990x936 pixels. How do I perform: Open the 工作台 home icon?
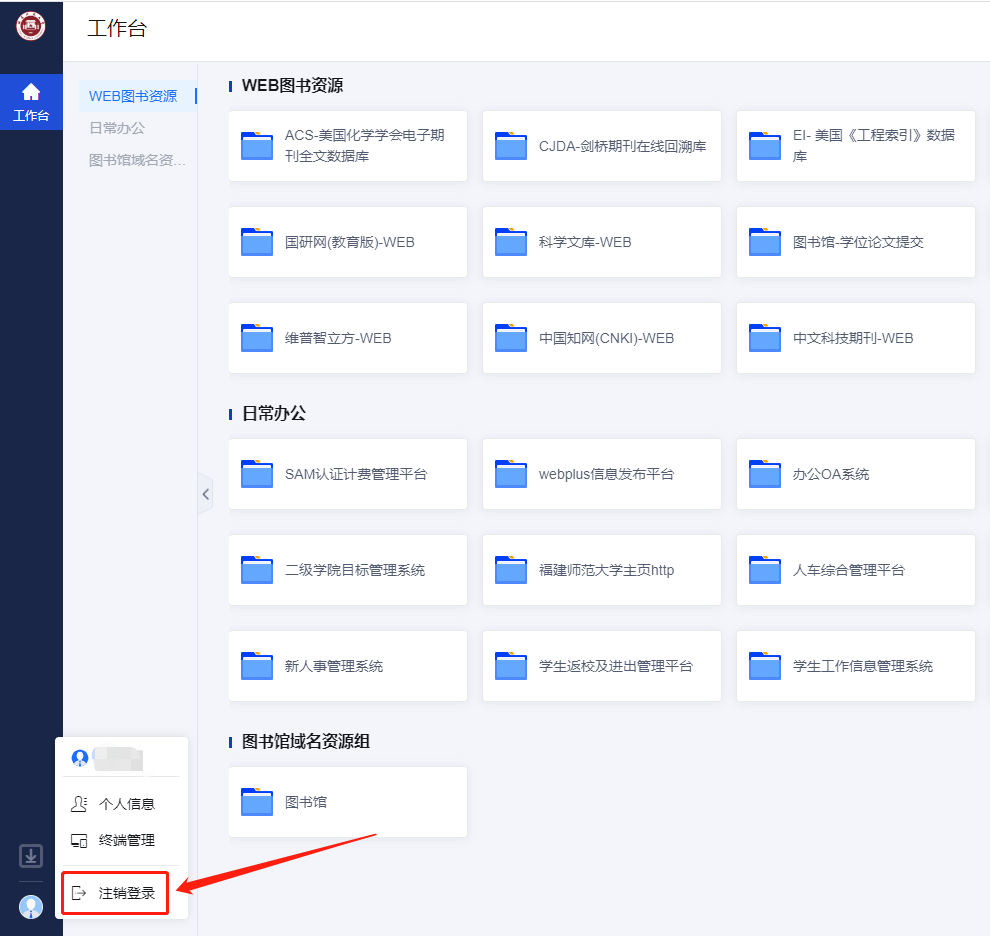(31, 102)
